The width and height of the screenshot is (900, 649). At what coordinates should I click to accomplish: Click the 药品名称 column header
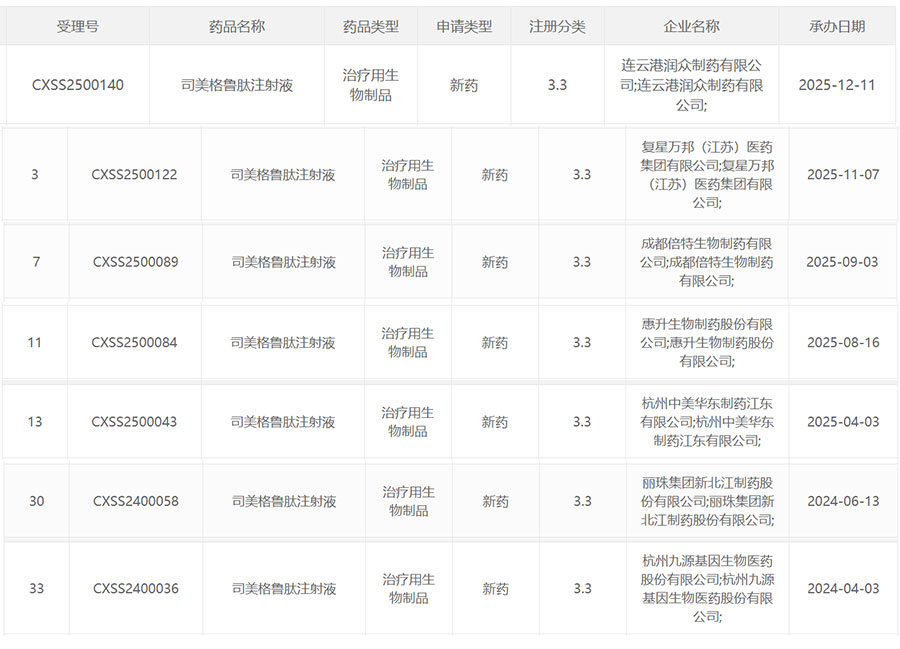click(237, 27)
